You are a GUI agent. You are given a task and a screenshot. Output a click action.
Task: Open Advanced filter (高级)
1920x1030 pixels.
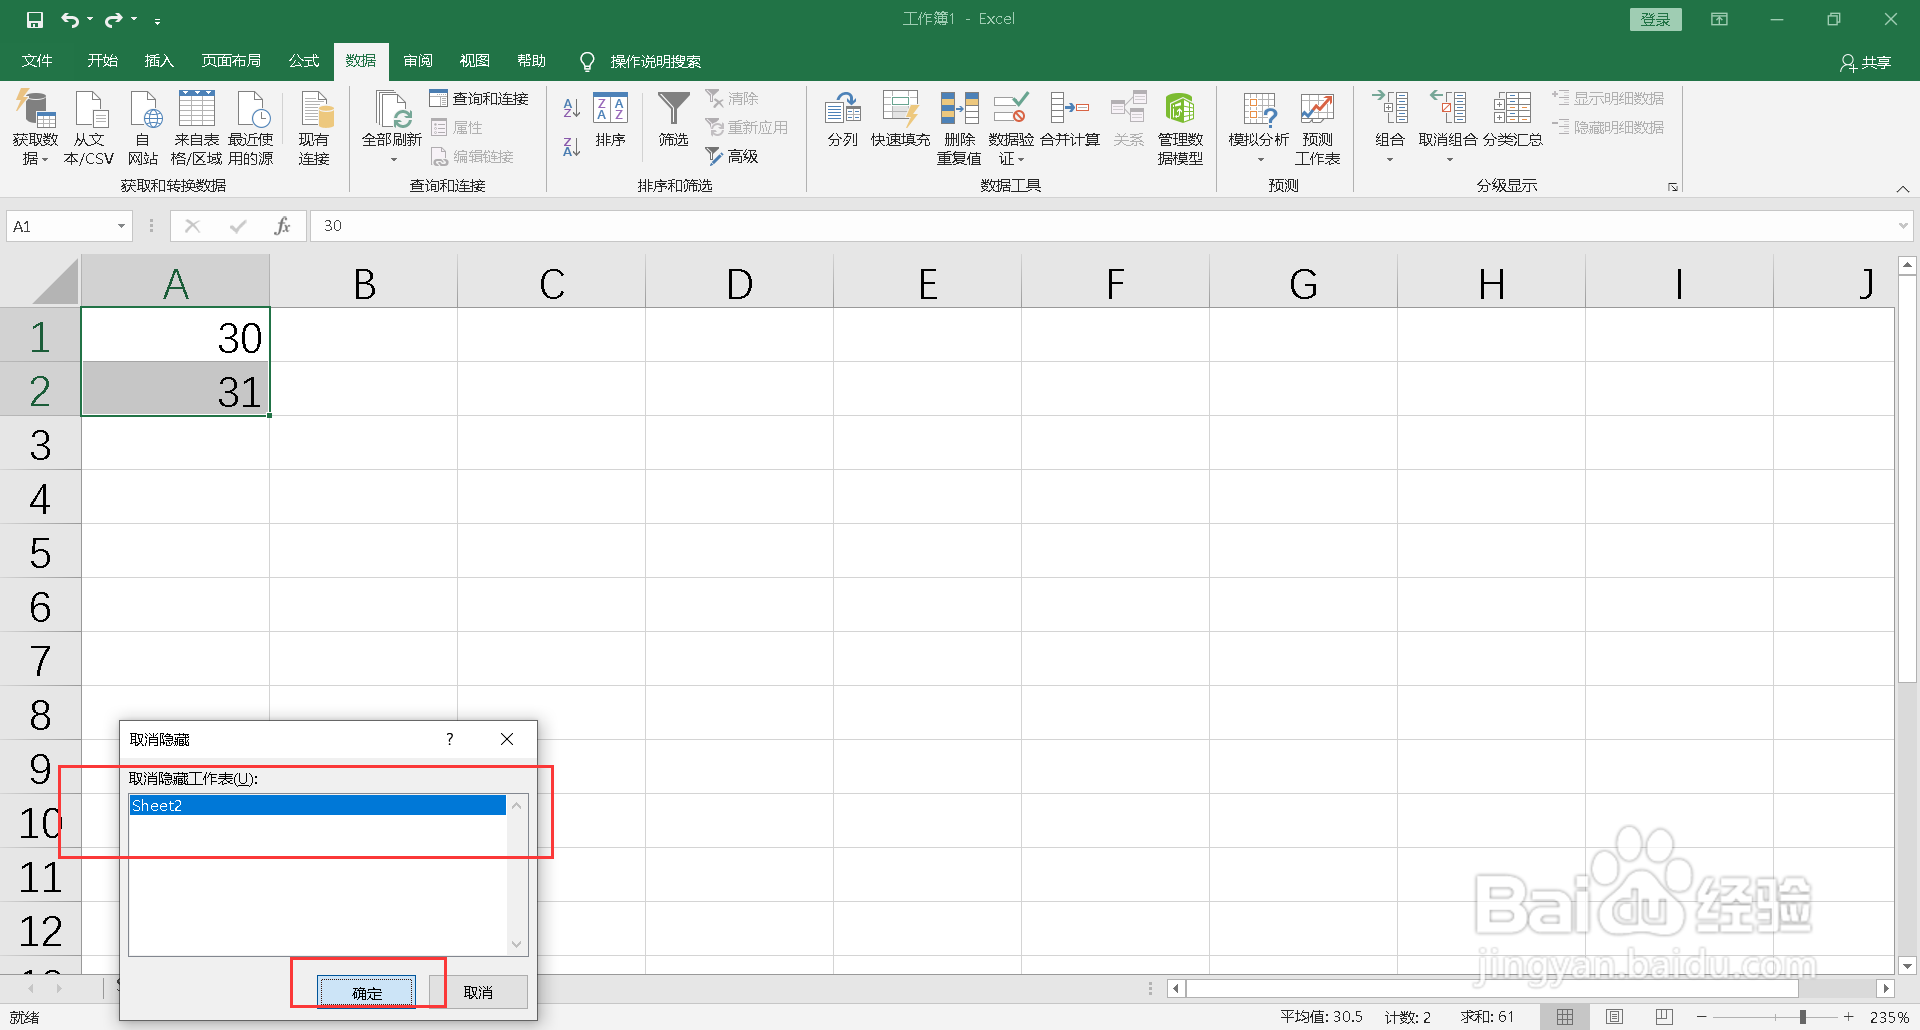[733, 156]
